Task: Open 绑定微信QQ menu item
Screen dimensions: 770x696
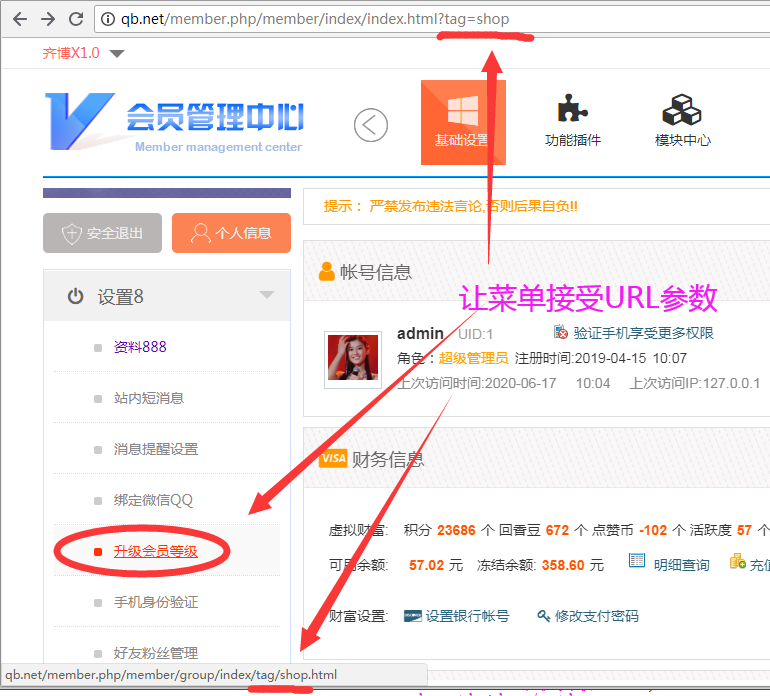Action: click(x=153, y=500)
